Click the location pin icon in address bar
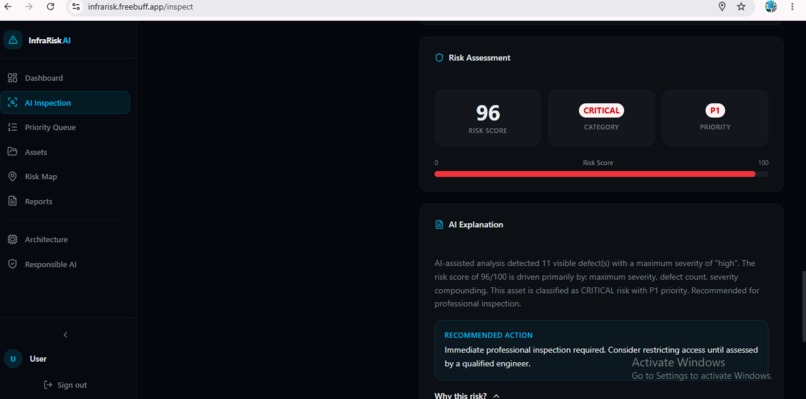The image size is (806, 399). coord(722,7)
